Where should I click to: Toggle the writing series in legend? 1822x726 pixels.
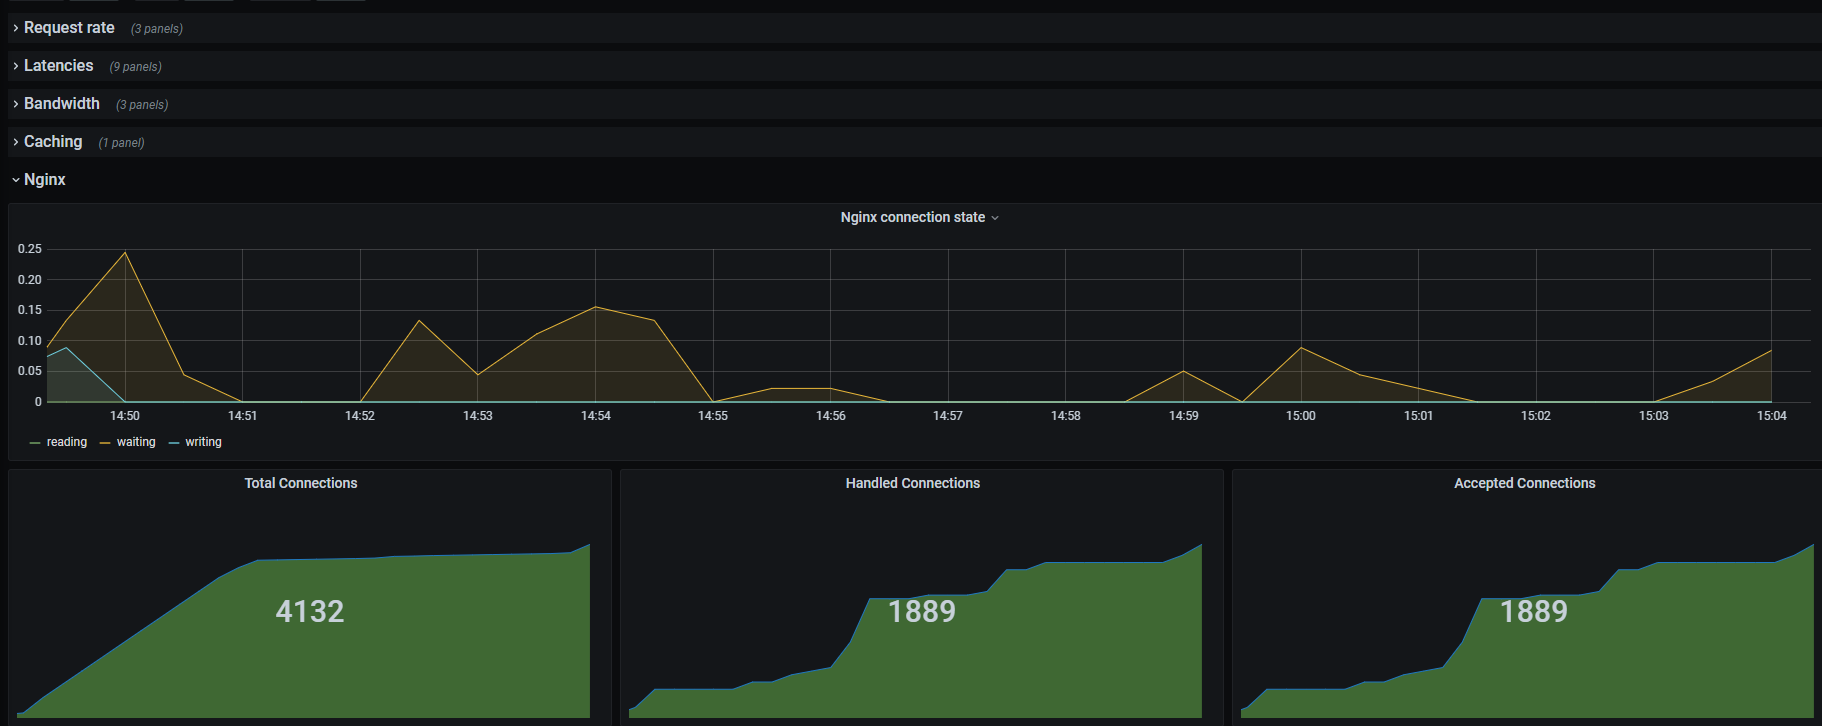tap(203, 442)
